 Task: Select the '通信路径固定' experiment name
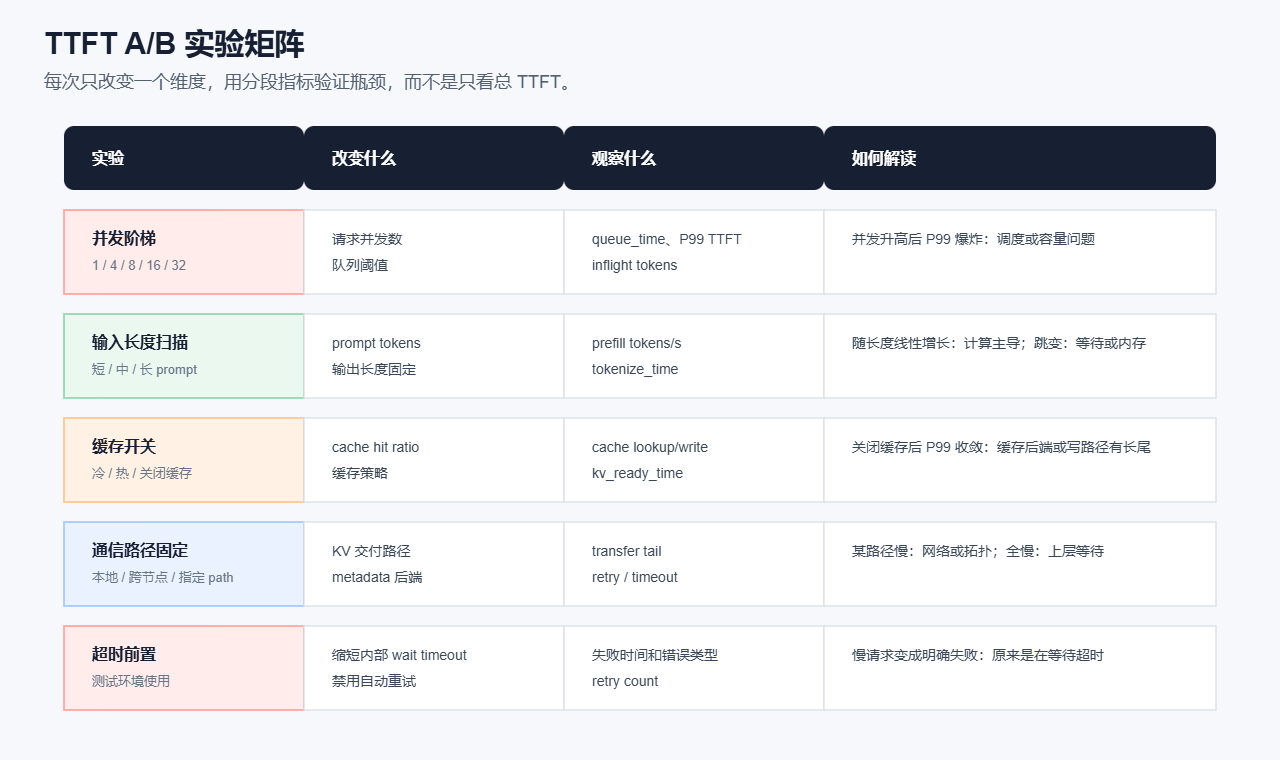coord(140,551)
